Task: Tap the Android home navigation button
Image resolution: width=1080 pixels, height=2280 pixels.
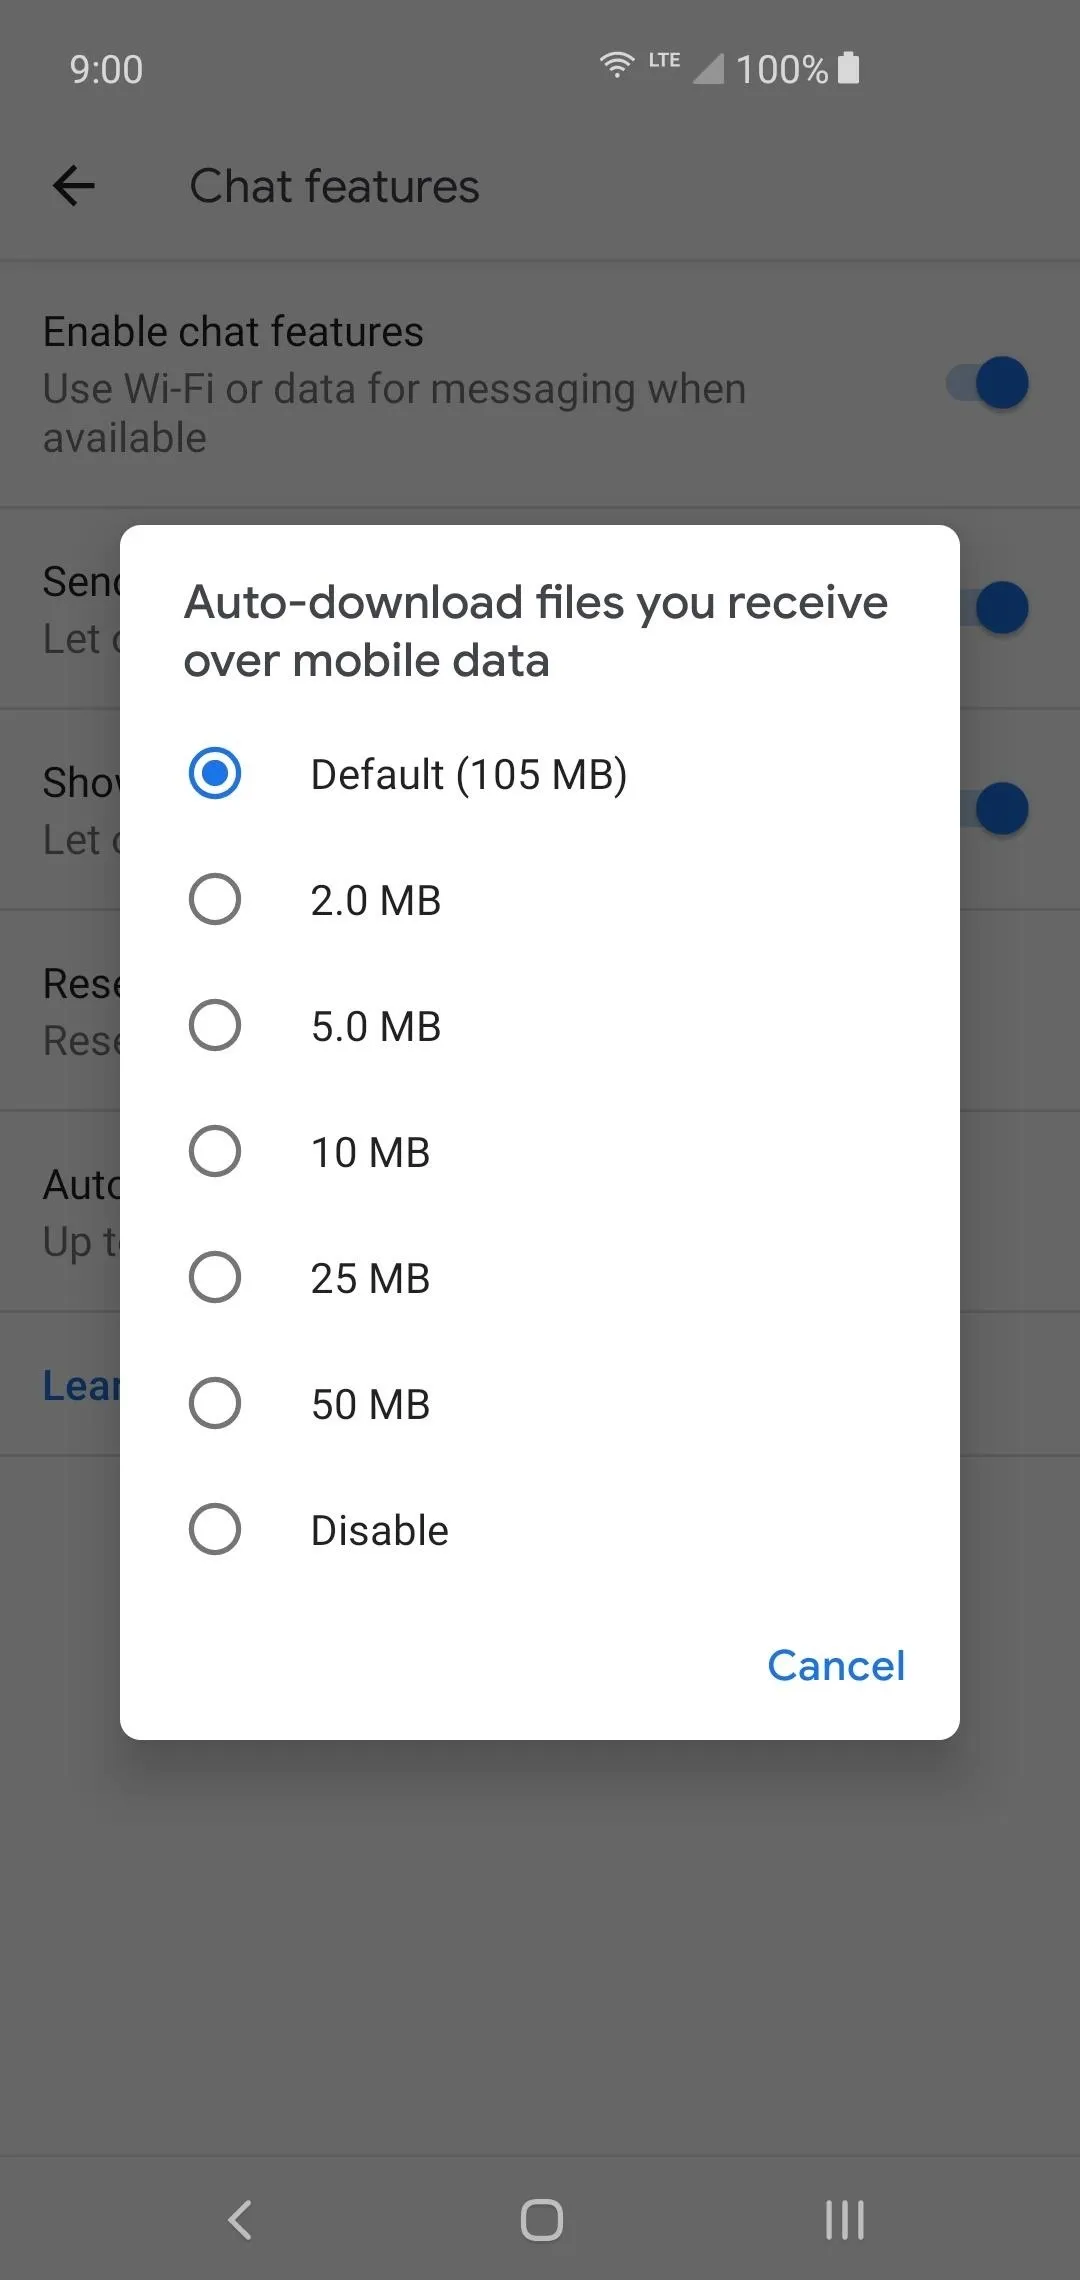Action: tap(541, 2220)
